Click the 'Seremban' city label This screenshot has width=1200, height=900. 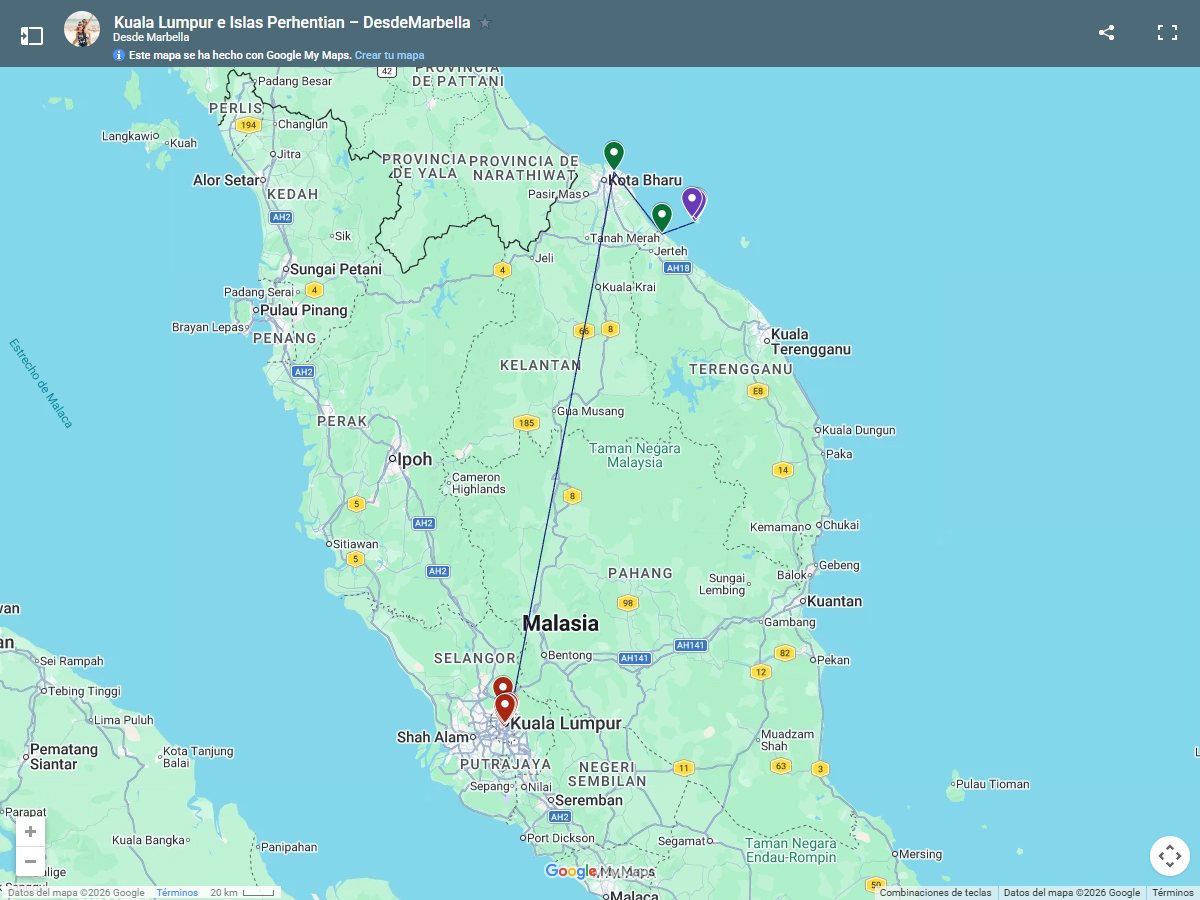pos(589,800)
